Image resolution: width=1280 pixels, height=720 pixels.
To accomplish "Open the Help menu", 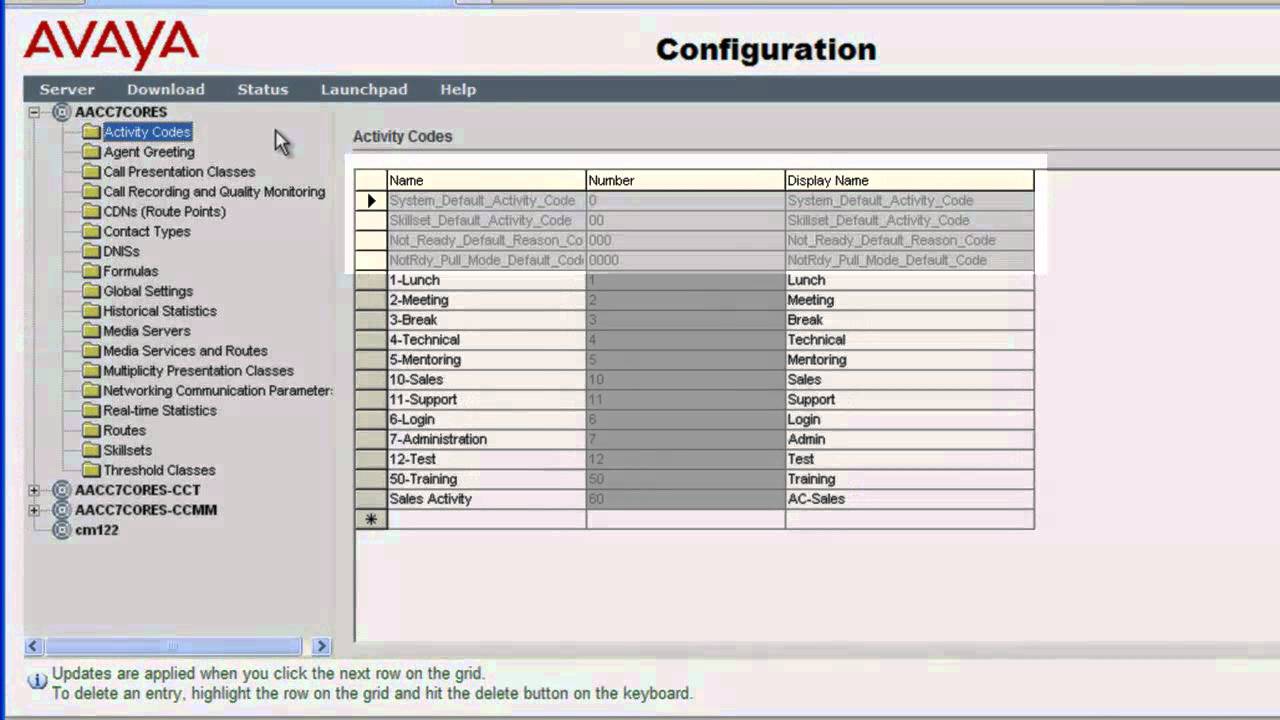I will tap(458, 89).
